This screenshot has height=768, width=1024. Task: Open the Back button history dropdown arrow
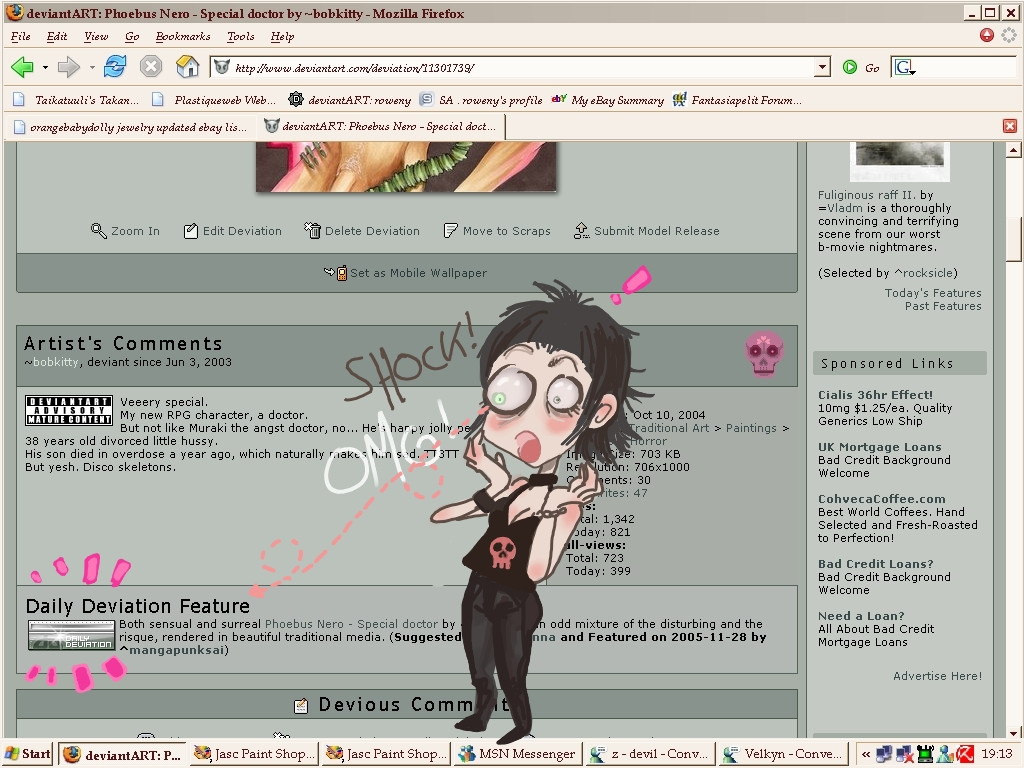point(45,67)
